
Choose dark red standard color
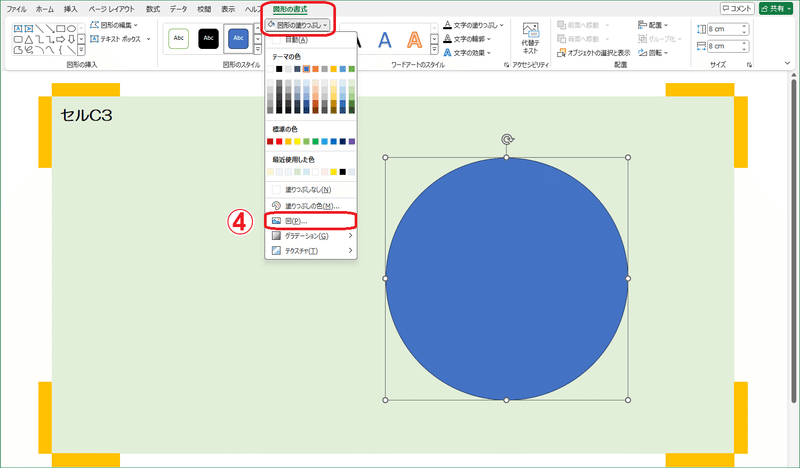[270, 141]
